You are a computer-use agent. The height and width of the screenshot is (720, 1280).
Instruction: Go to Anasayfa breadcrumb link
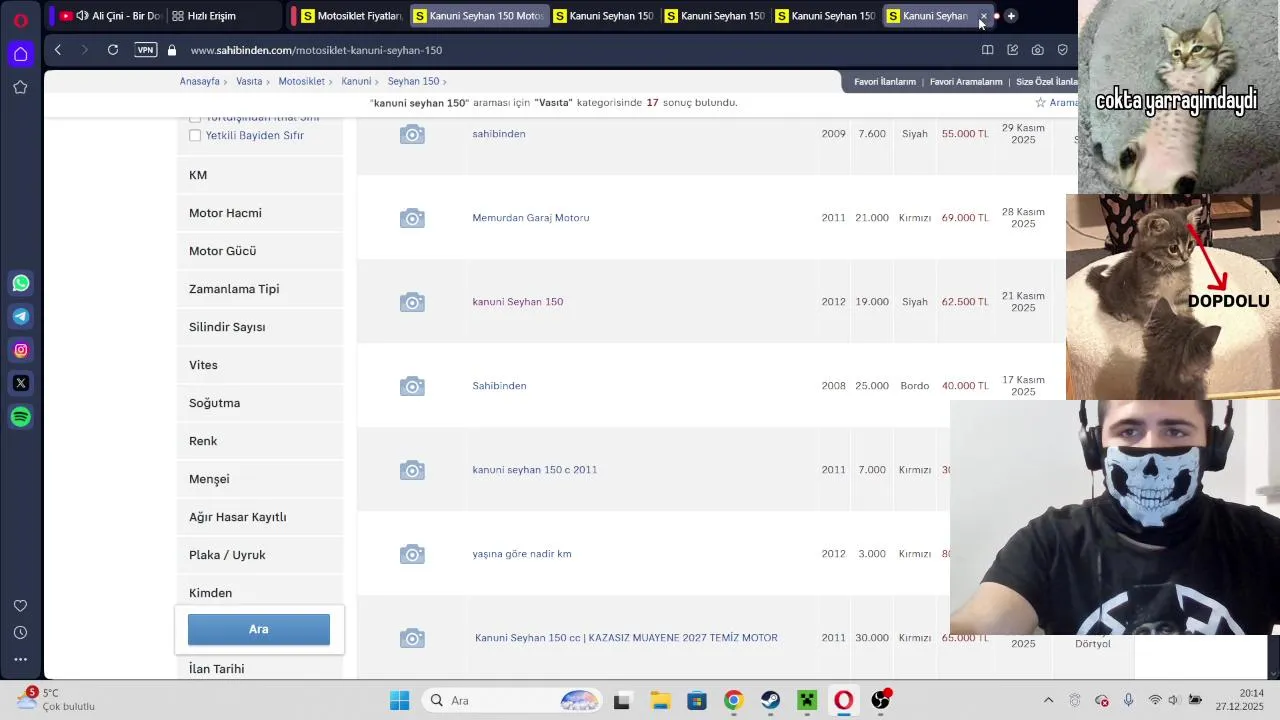pyautogui.click(x=199, y=81)
